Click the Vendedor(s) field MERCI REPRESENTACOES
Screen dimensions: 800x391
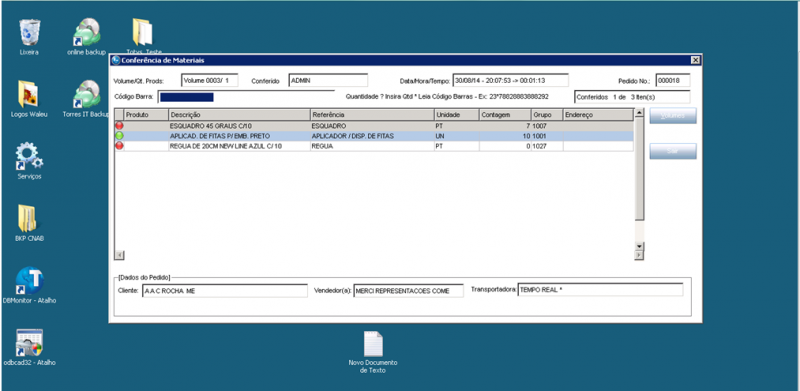click(x=408, y=290)
